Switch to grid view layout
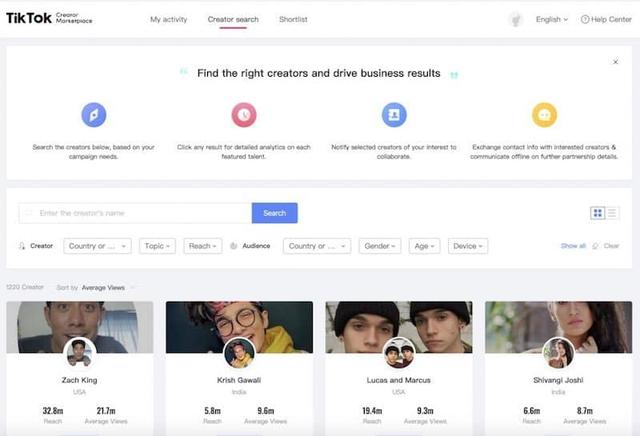This screenshot has height=436, width=640. (598, 213)
